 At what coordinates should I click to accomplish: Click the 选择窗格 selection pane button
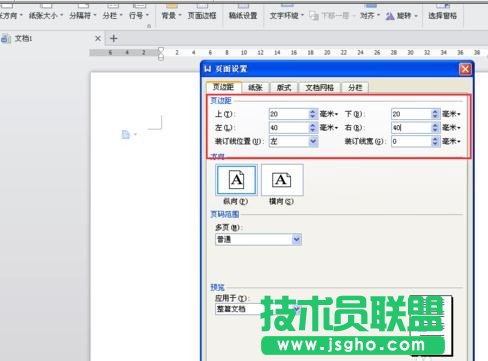pos(442,15)
